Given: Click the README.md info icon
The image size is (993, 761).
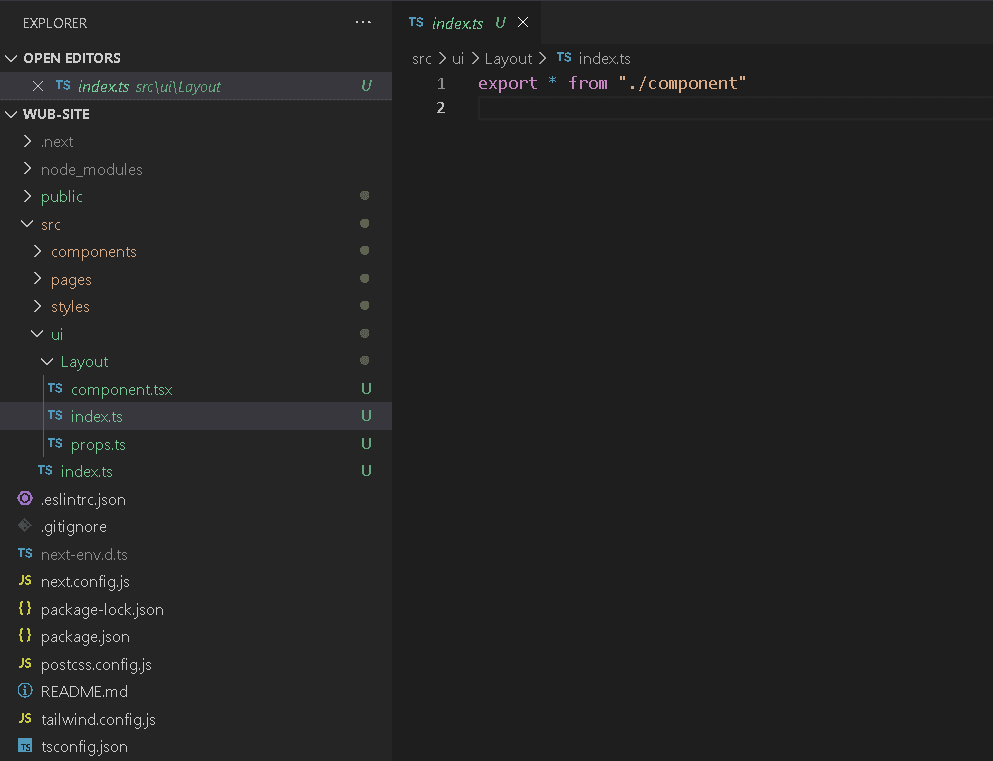Looking at the screenshot, I should pos(25,691).
